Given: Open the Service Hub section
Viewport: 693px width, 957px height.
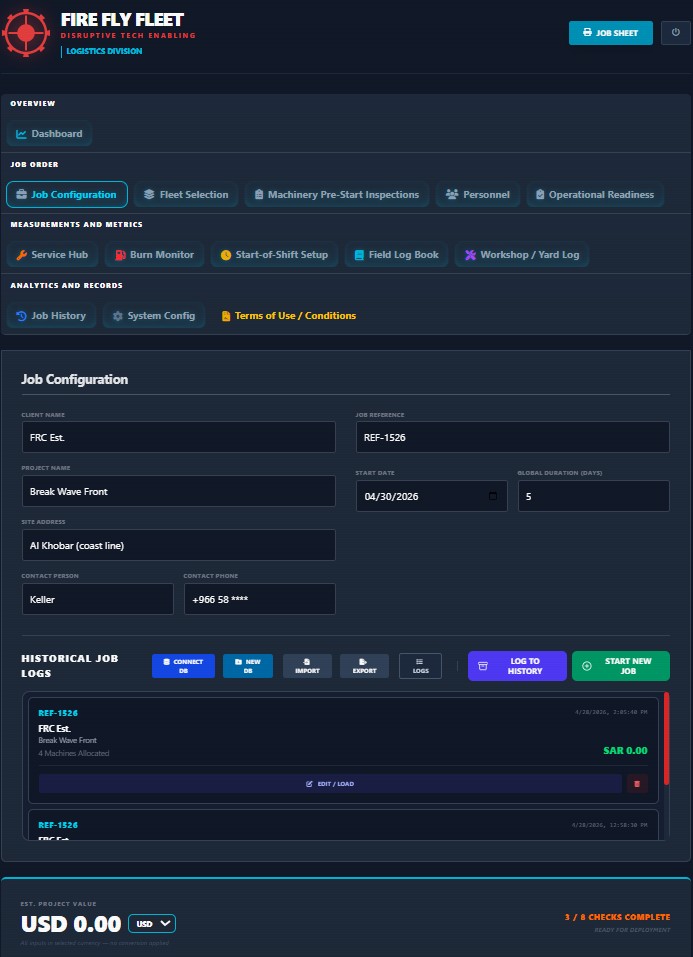Looking at the screenshot, I should (53, 255).
